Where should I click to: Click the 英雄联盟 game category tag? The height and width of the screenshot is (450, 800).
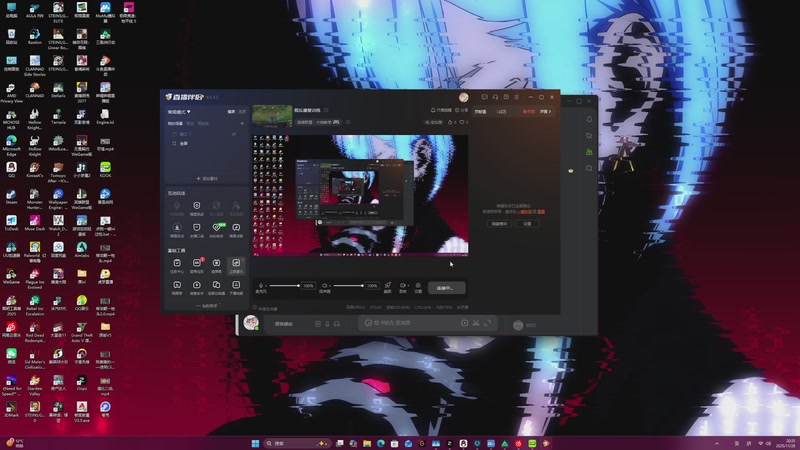tap(317, 122)
